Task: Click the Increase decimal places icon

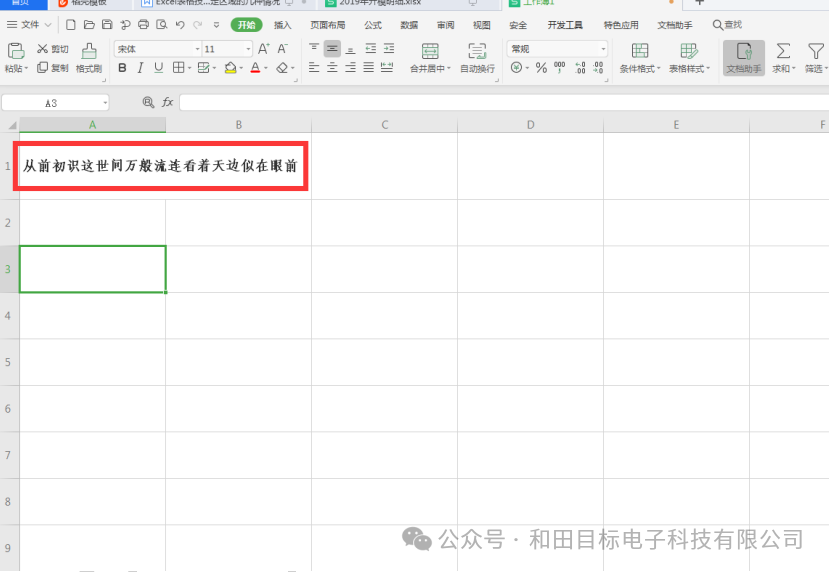Action: (580, 67)
